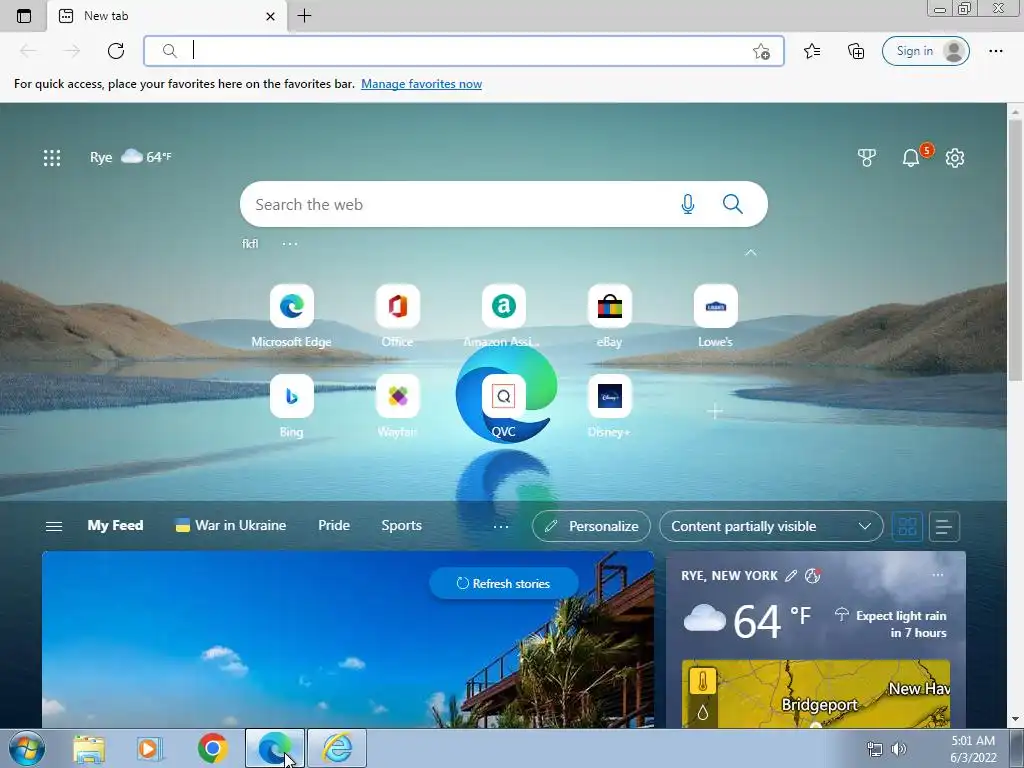1024x768 pixels.
Task: Close the New tab tab
Action: coord(270,16)
